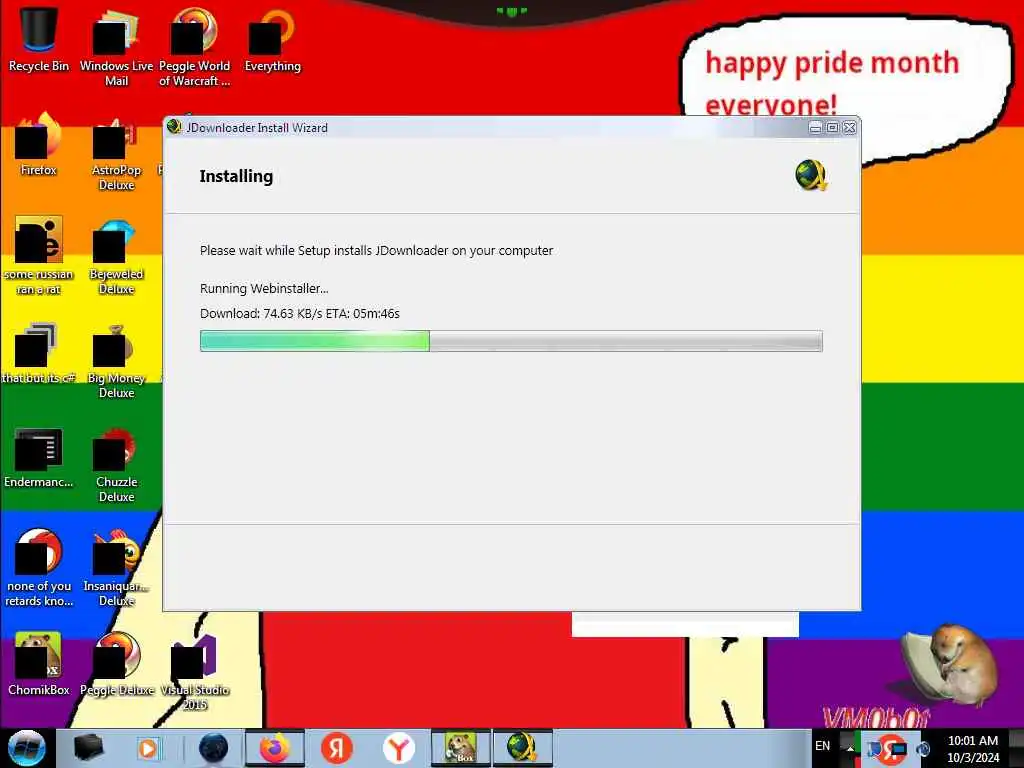Open the EN language indicator

pyautogui.click(x=822, y=746)
